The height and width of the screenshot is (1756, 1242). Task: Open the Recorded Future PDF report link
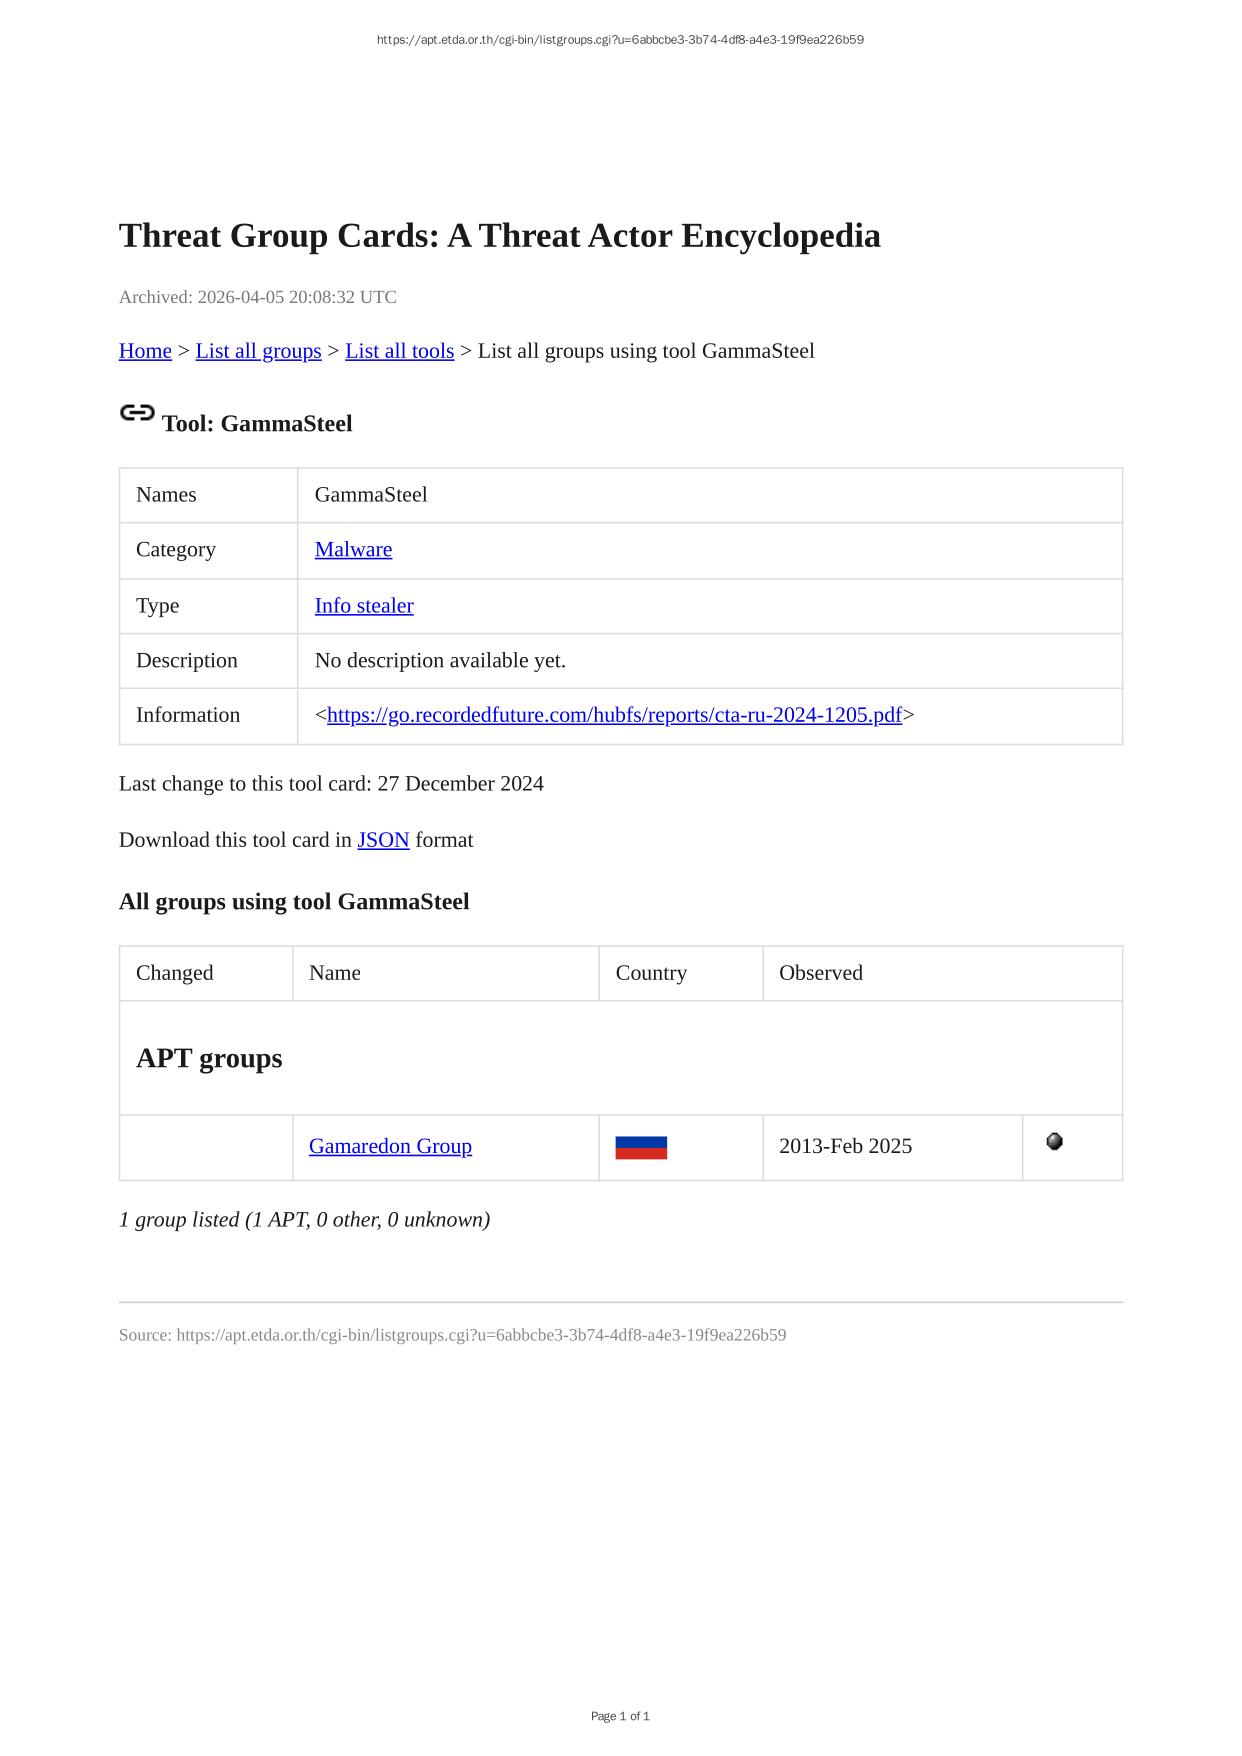pos(614,715)
